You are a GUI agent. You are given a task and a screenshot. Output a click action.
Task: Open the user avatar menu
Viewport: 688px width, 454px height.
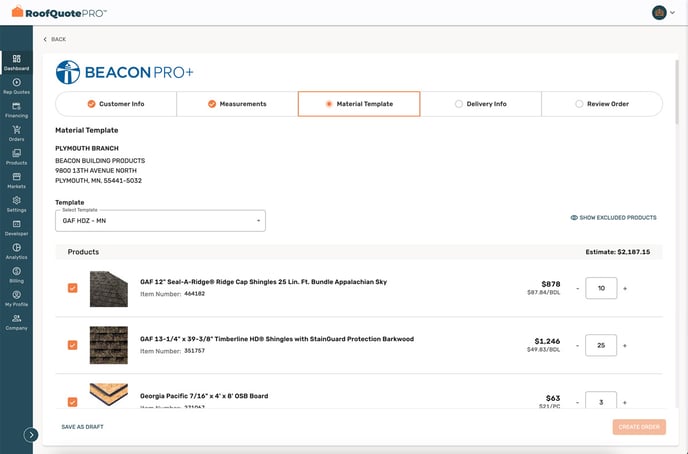click(x=659, y=13)
